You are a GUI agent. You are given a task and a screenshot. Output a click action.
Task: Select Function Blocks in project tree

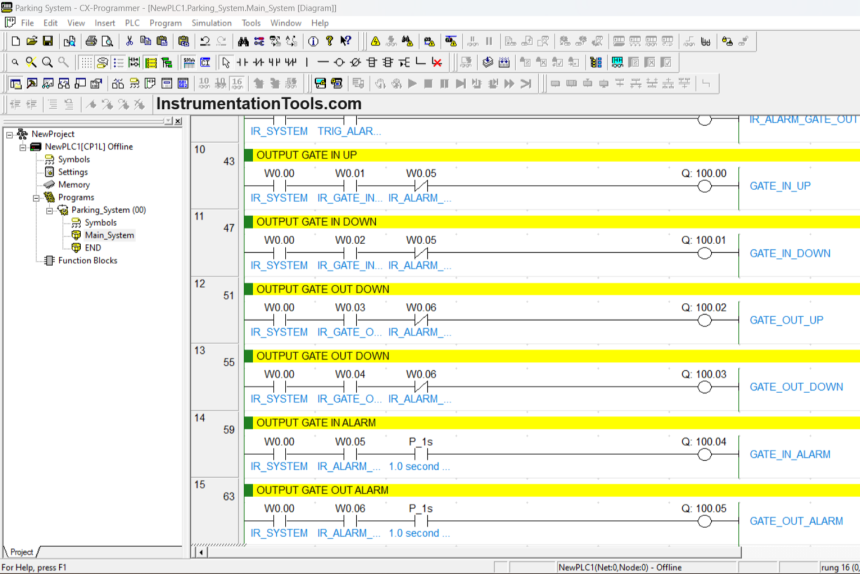pyautogui.click(x=87, y=260)
